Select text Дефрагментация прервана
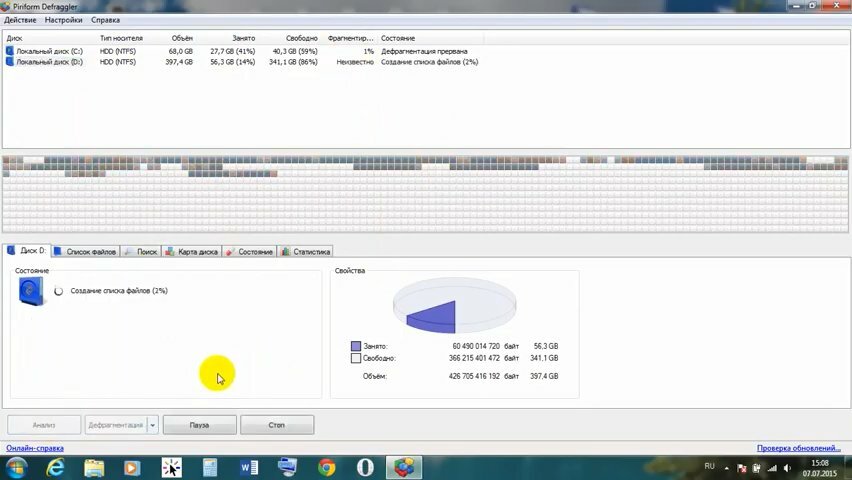The height and width of the screenshot is (480, 852). pyautogui.click(x=424, y=51)
